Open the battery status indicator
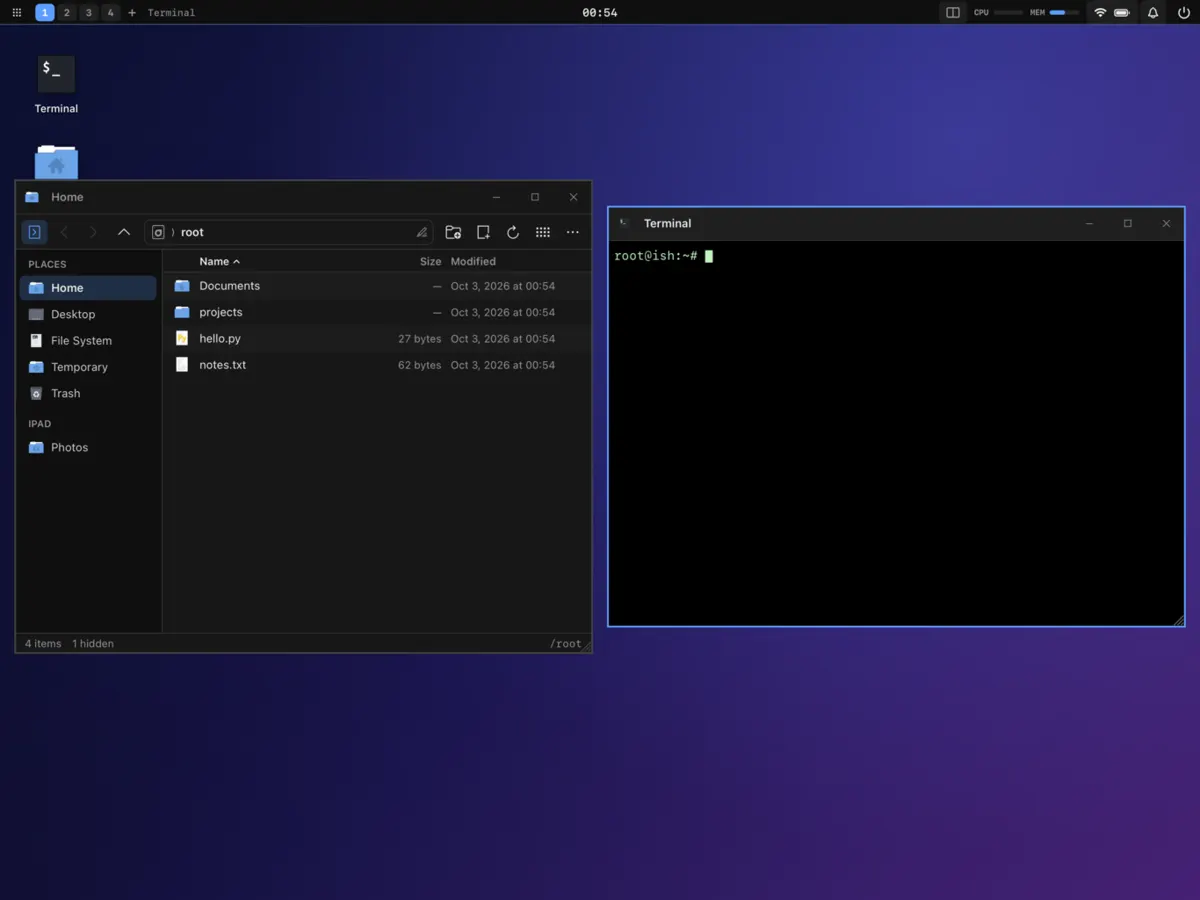The image size is (1200, 900). pos(1122,12)
